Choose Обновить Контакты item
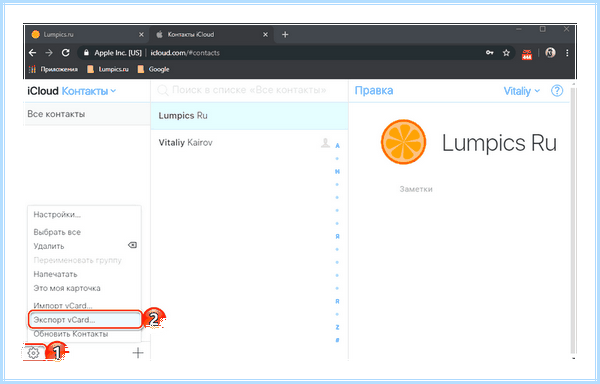600x384 pixels. (x=84, y=334)
